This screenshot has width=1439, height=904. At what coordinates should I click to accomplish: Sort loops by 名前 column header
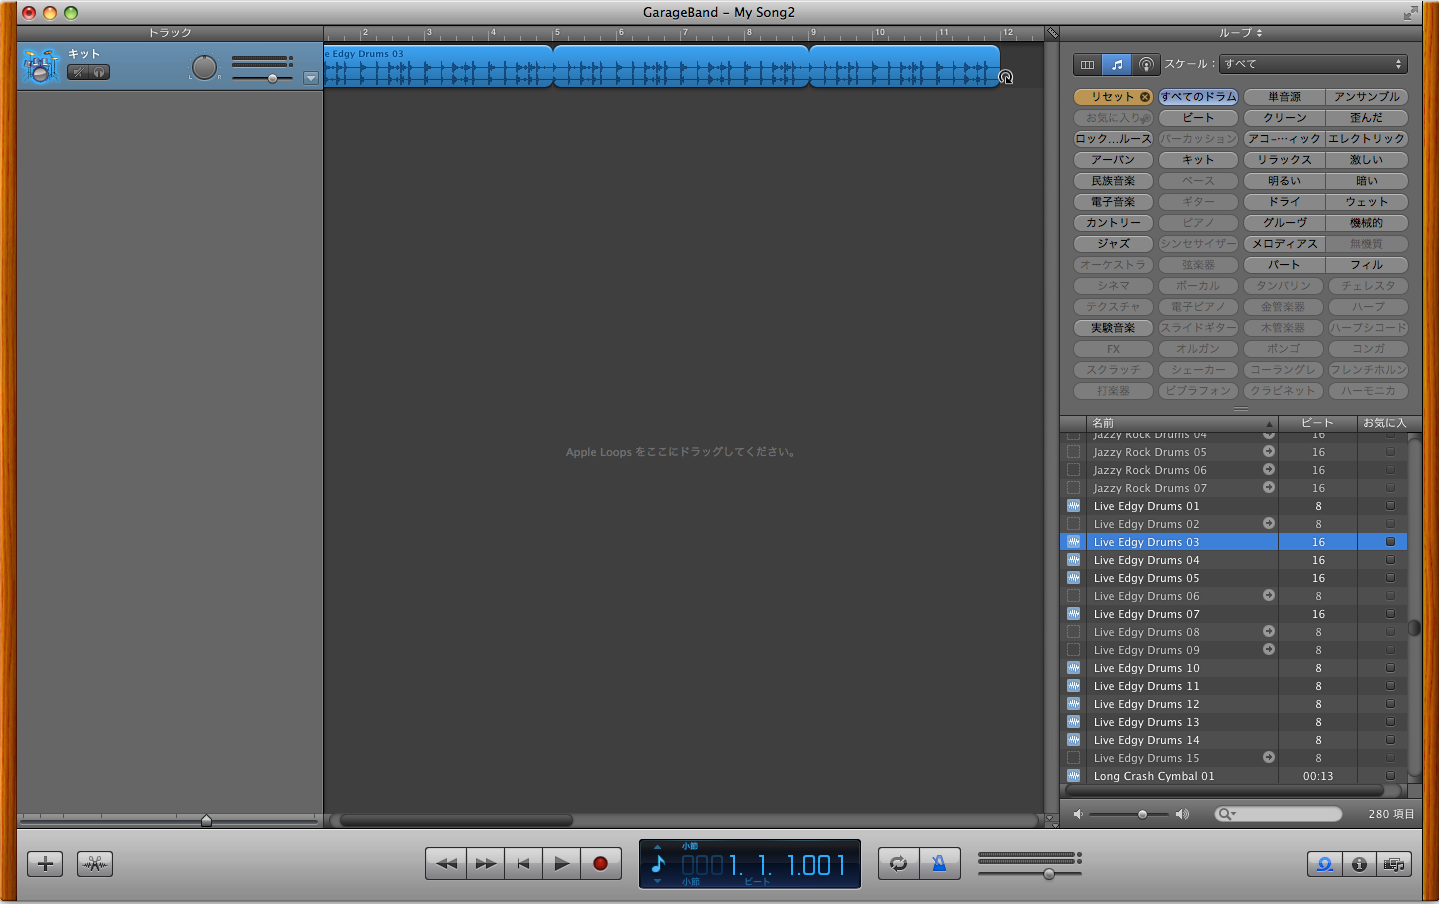pyautogui.click(x=1182, y=423)
